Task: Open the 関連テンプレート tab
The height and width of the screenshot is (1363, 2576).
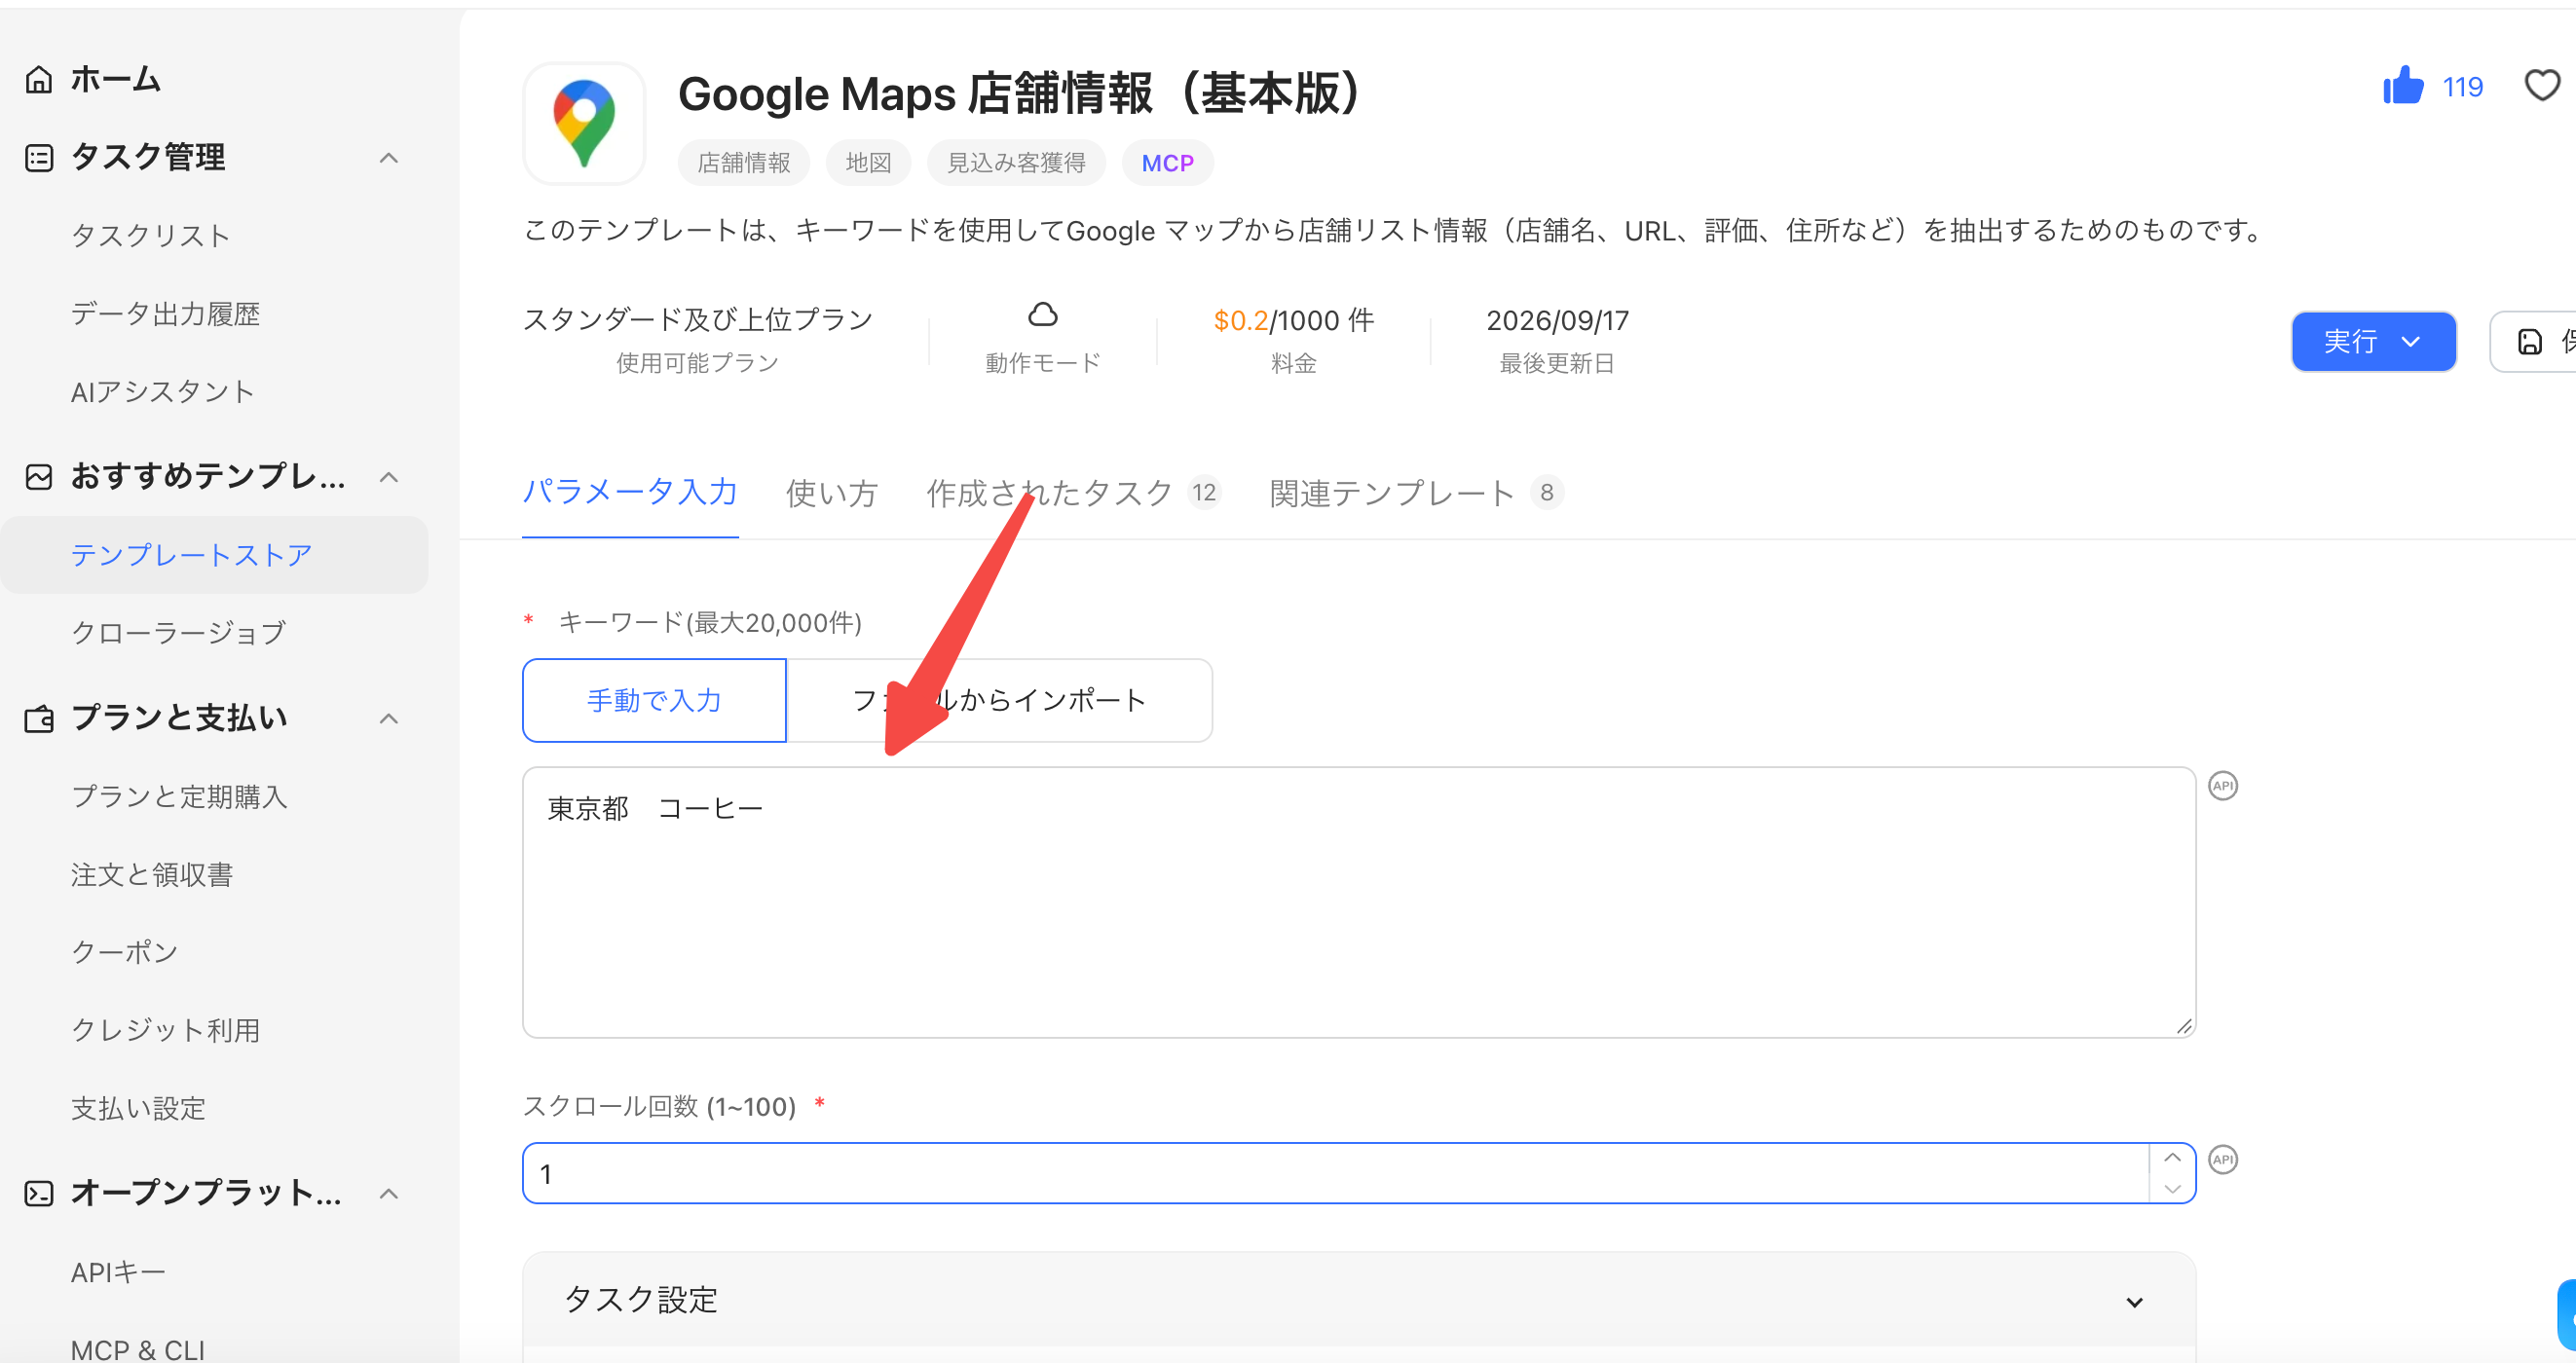Action: coord(1415,493)
